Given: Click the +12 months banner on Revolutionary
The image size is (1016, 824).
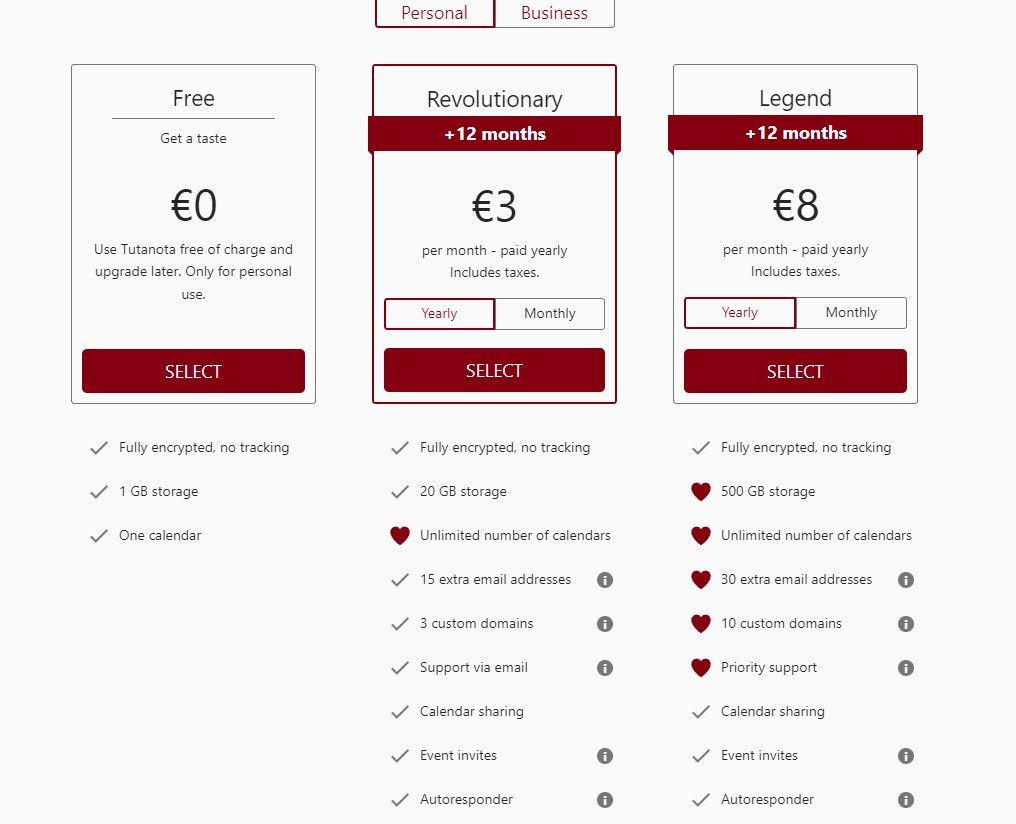Looking at the screenshot, I should (x=494, y=133).
